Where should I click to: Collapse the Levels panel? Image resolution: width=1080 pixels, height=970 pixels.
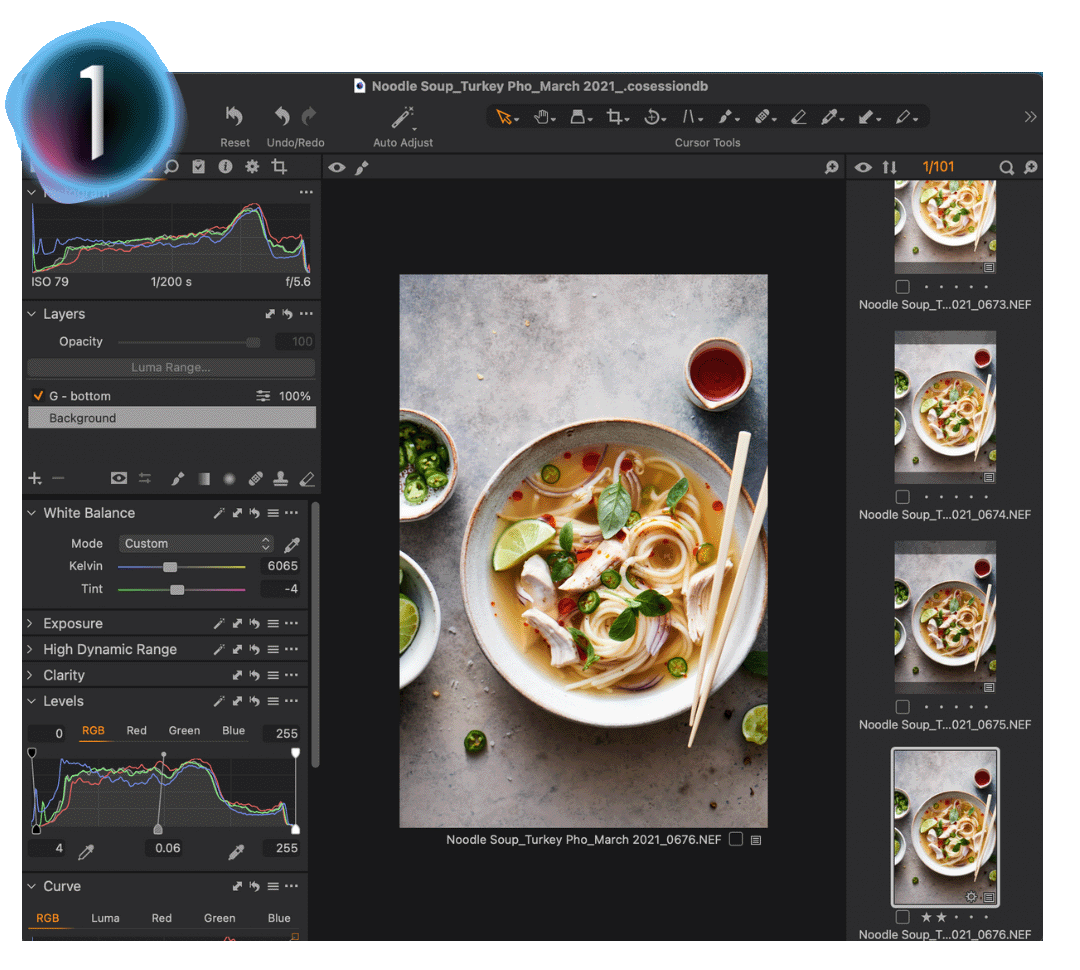pos(30,701)
